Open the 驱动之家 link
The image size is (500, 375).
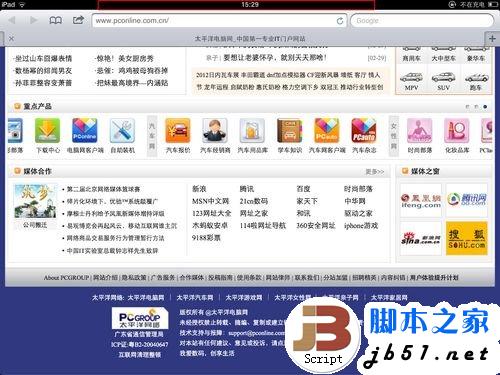[x=358, y=214]
